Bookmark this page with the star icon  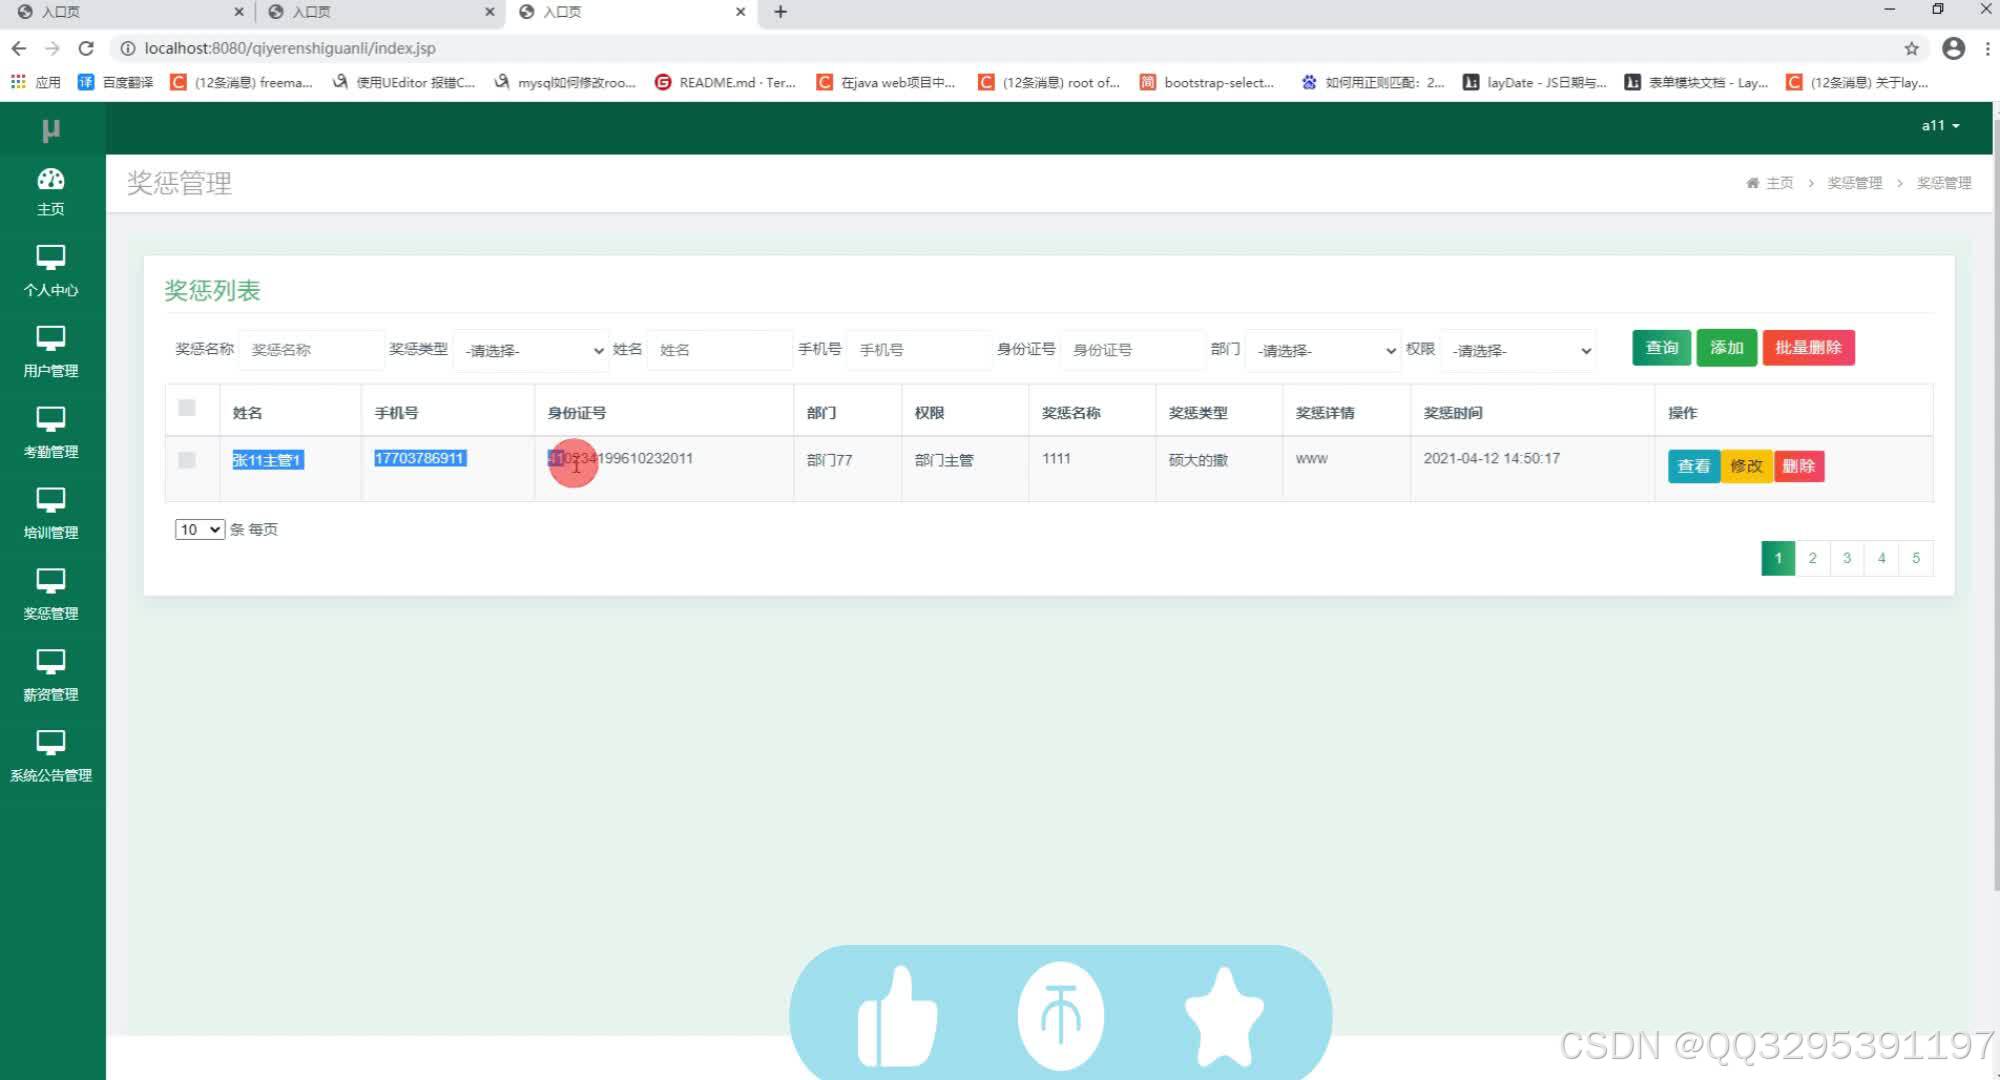point(1911,48)
